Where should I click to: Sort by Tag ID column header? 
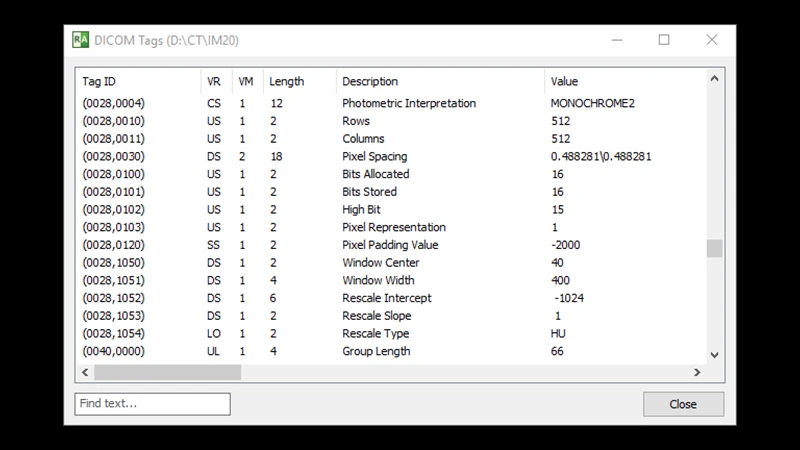click(x=138, y=81)
